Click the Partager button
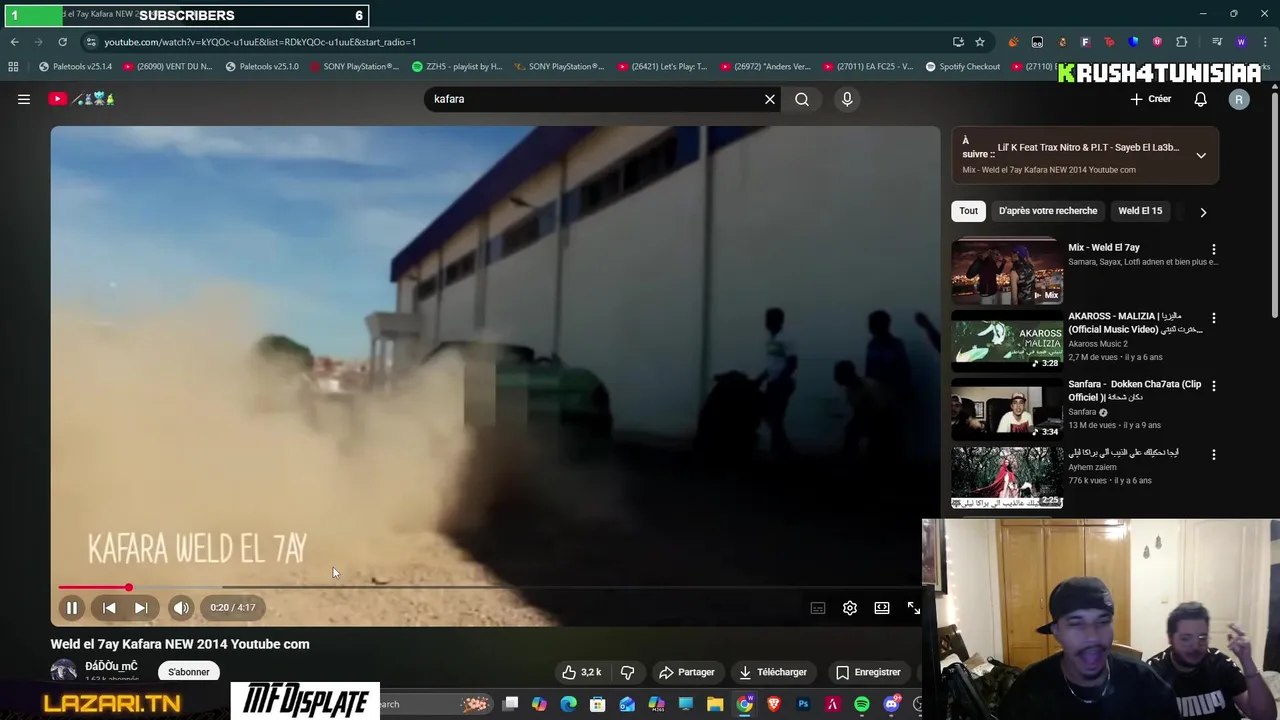This screenshot has width=1280, height=720. (x=686, y=672)
